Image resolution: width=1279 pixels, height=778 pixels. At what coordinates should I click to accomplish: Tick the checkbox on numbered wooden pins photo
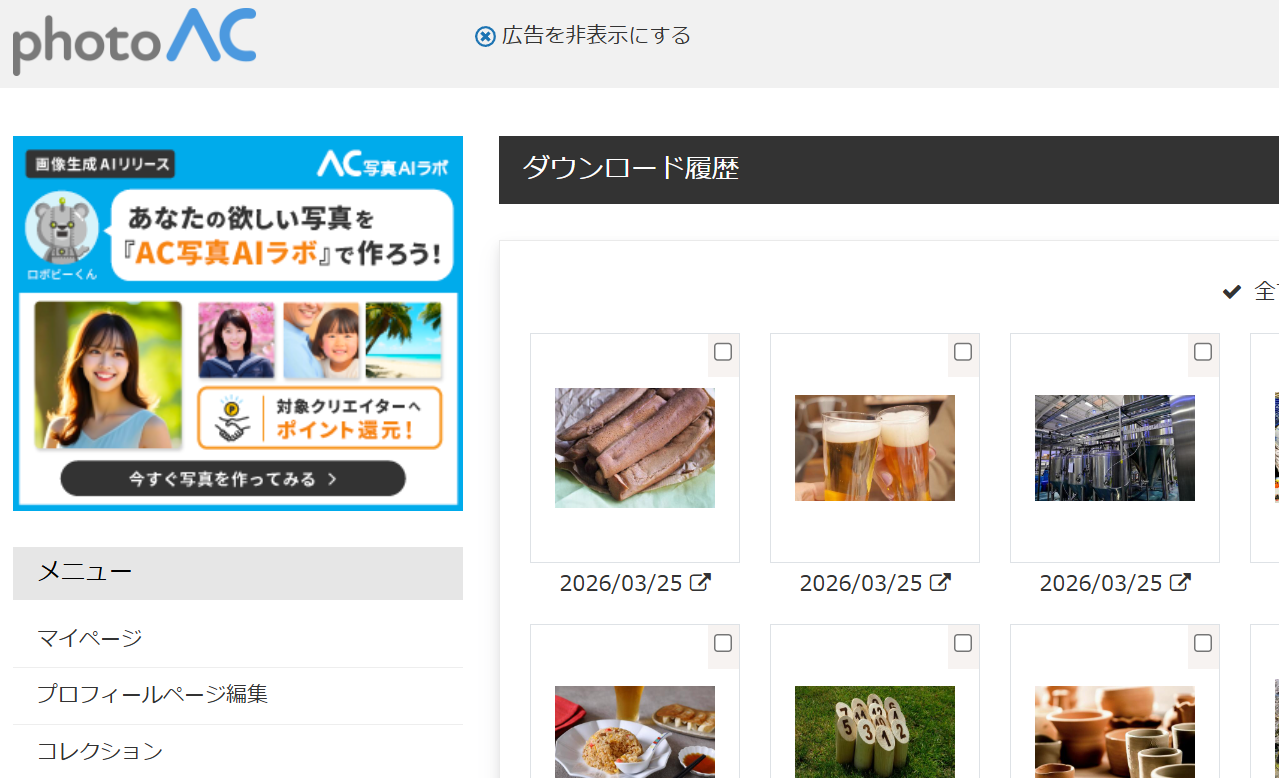(x=963, y=643)
